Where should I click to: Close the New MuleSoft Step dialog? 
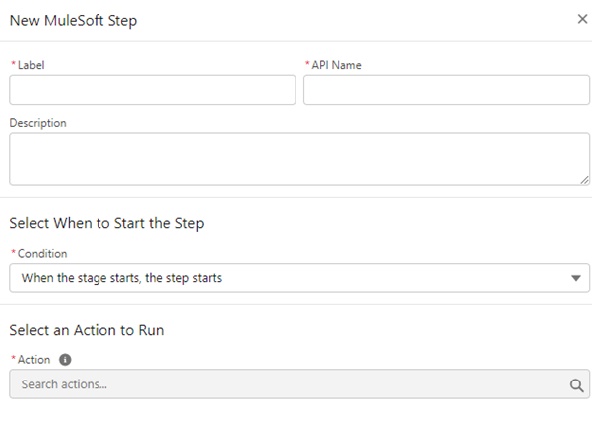(x=582, y=19)
